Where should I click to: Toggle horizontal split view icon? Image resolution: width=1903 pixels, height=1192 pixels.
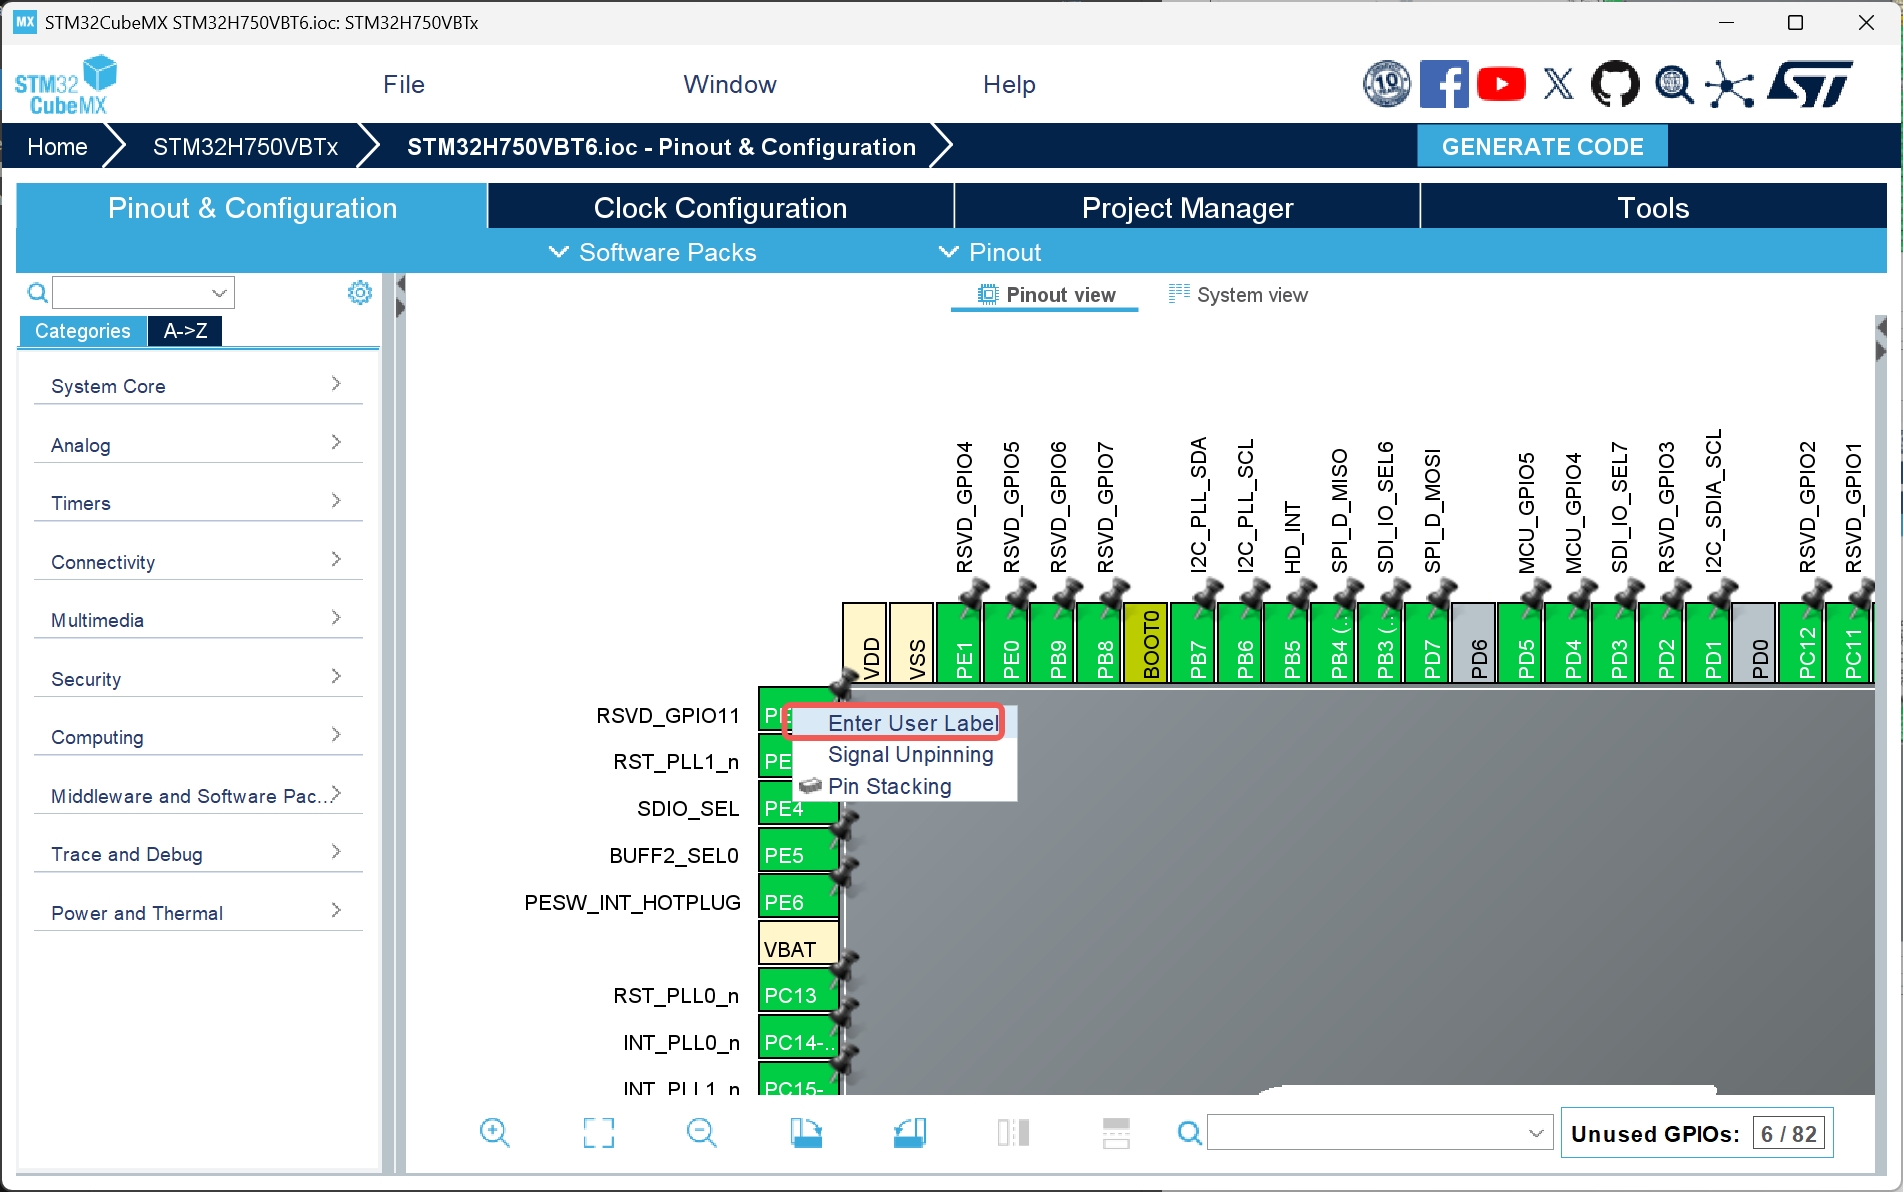coord(1116,1133)
